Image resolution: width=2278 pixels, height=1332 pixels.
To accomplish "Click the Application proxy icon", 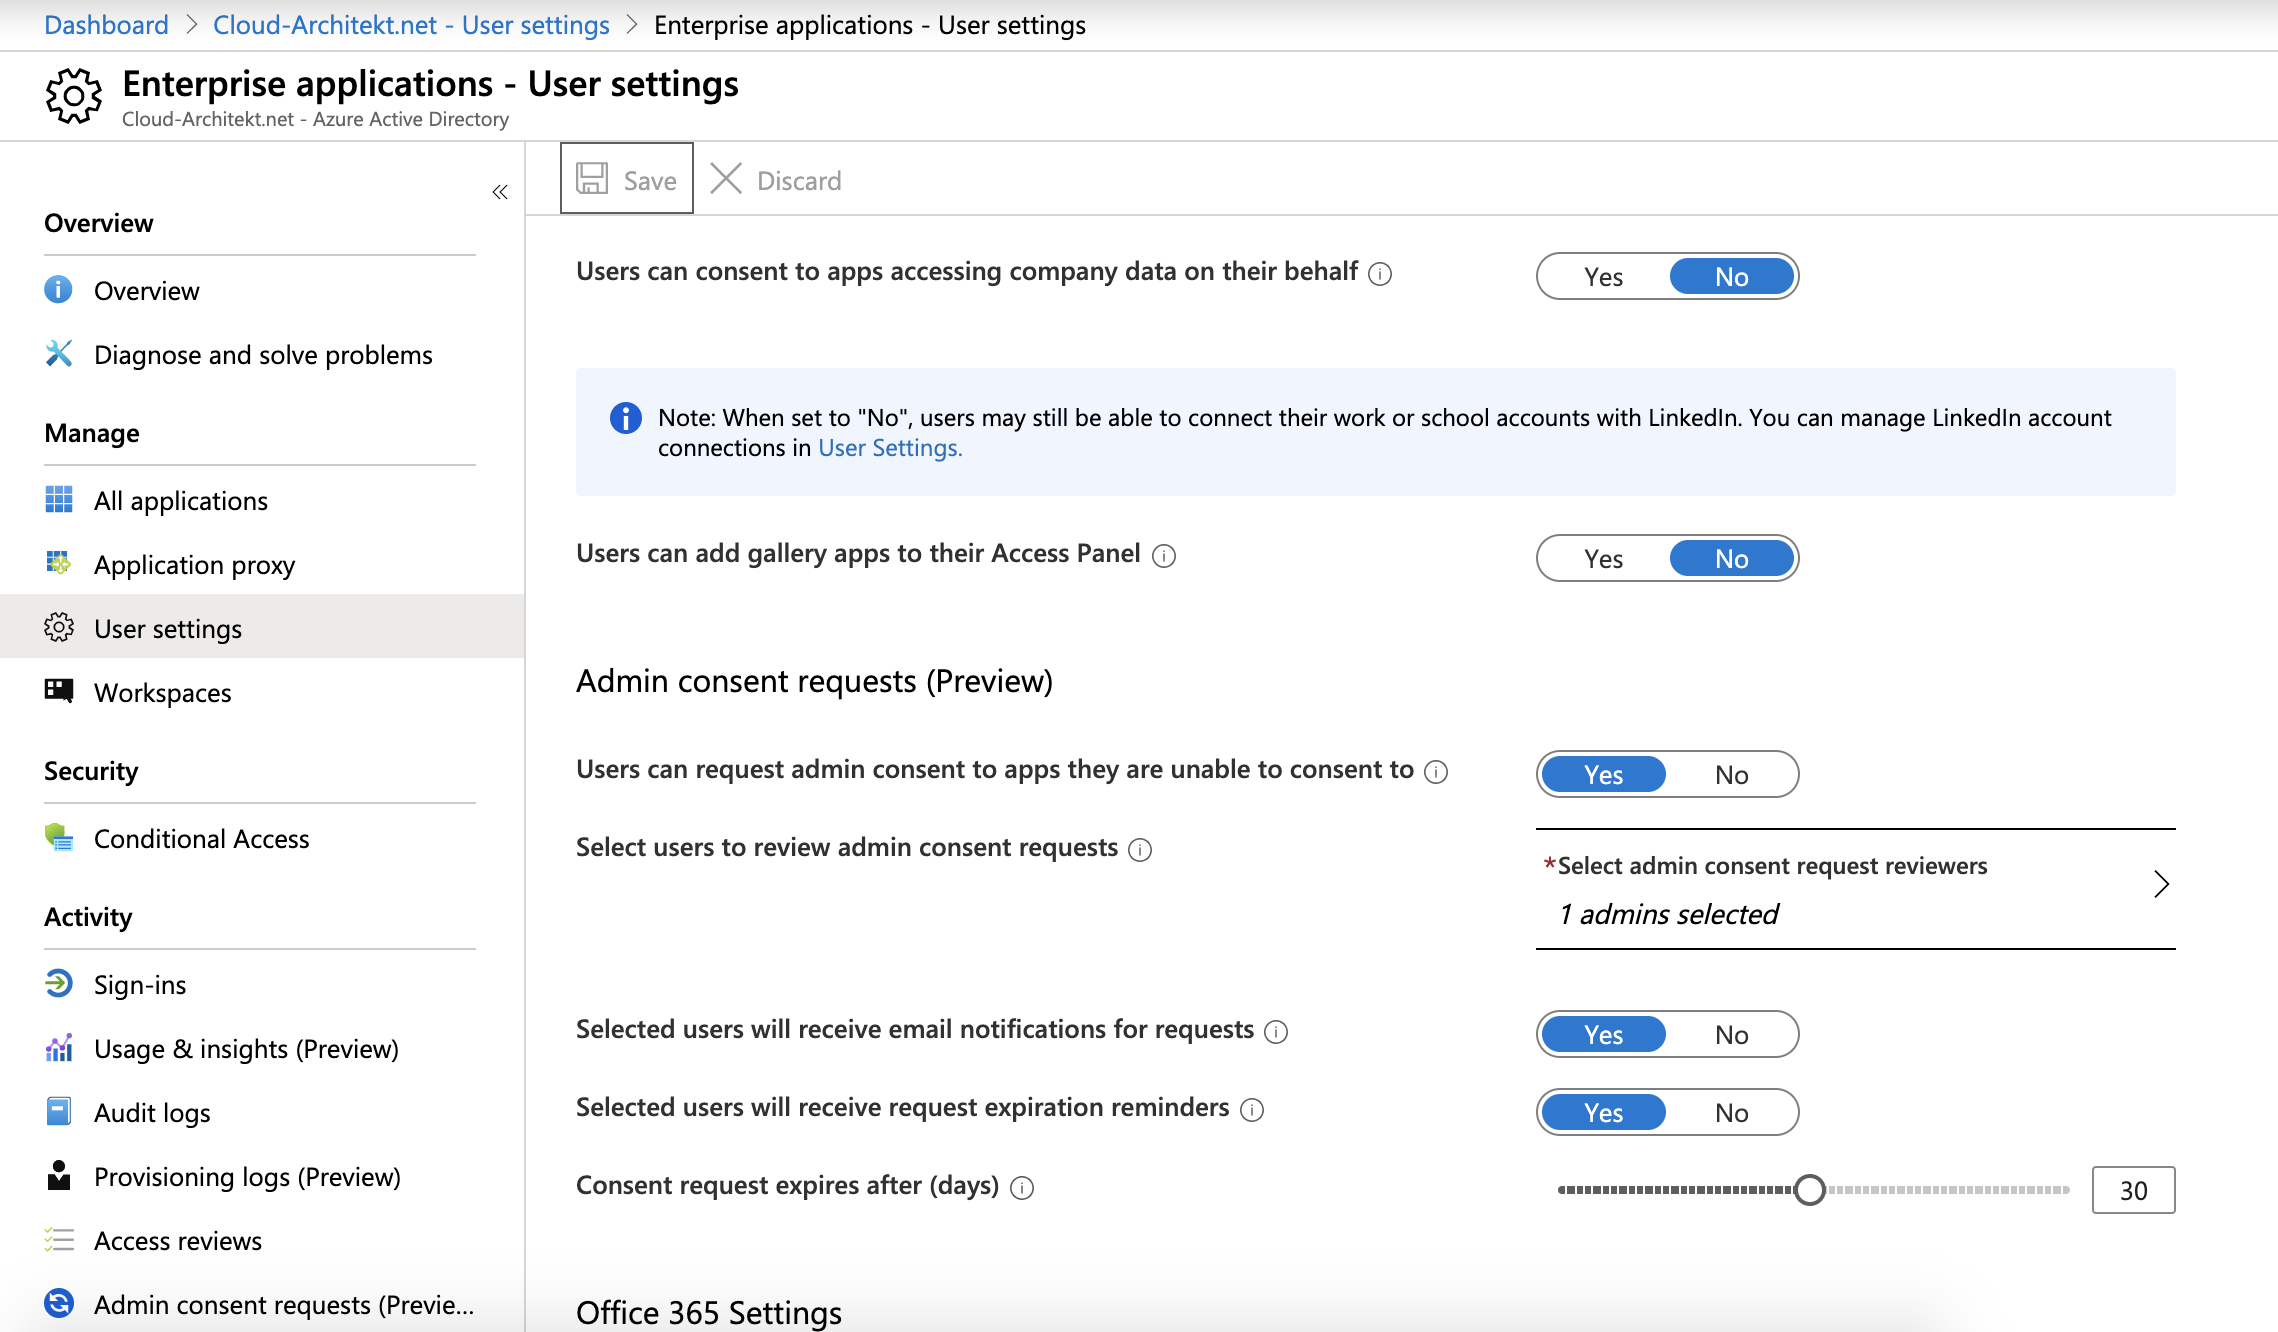I will (x=59, y=564).
